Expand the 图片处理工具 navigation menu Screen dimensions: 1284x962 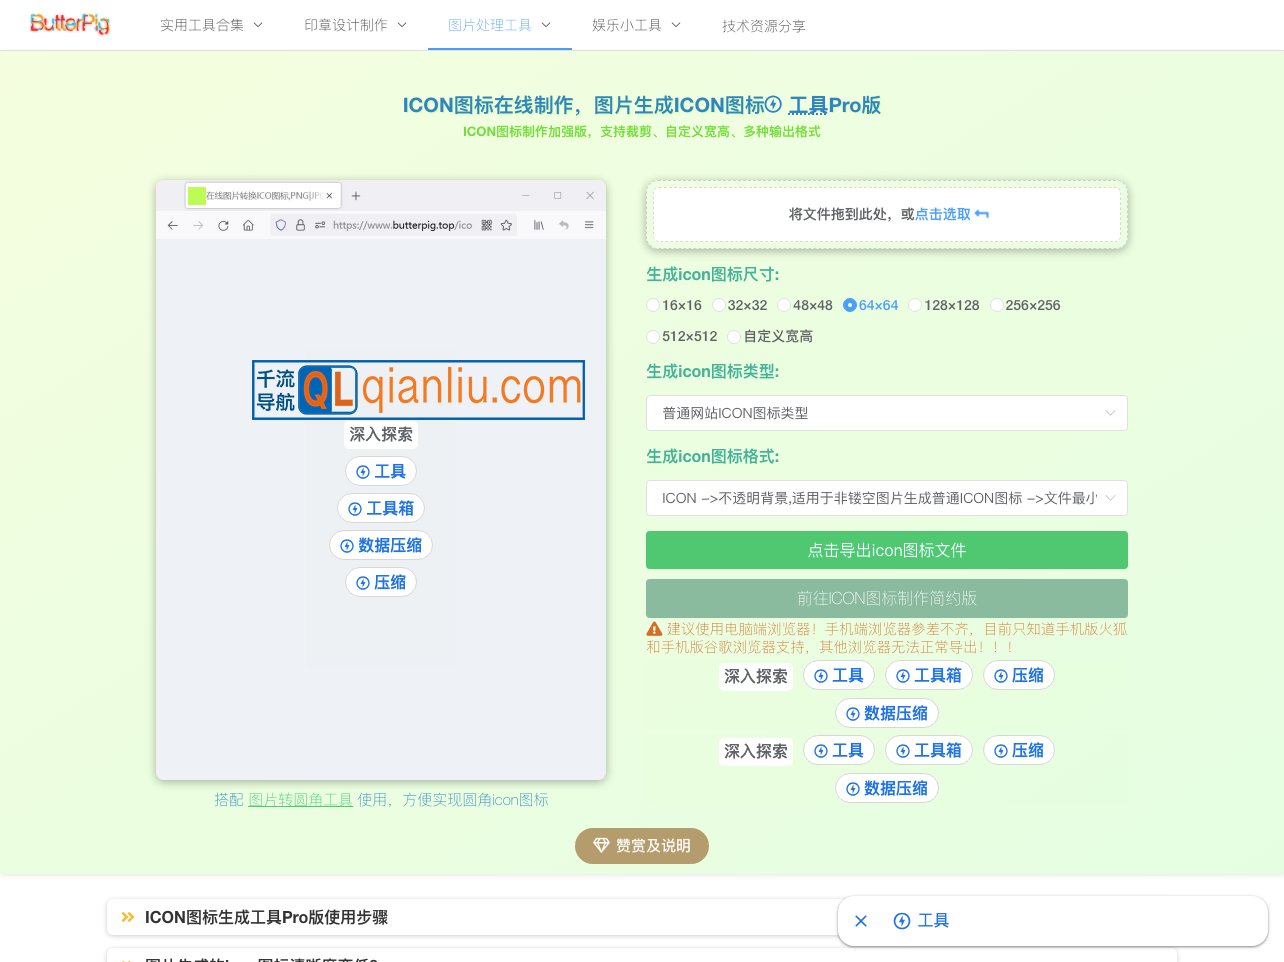pos(499,25)
